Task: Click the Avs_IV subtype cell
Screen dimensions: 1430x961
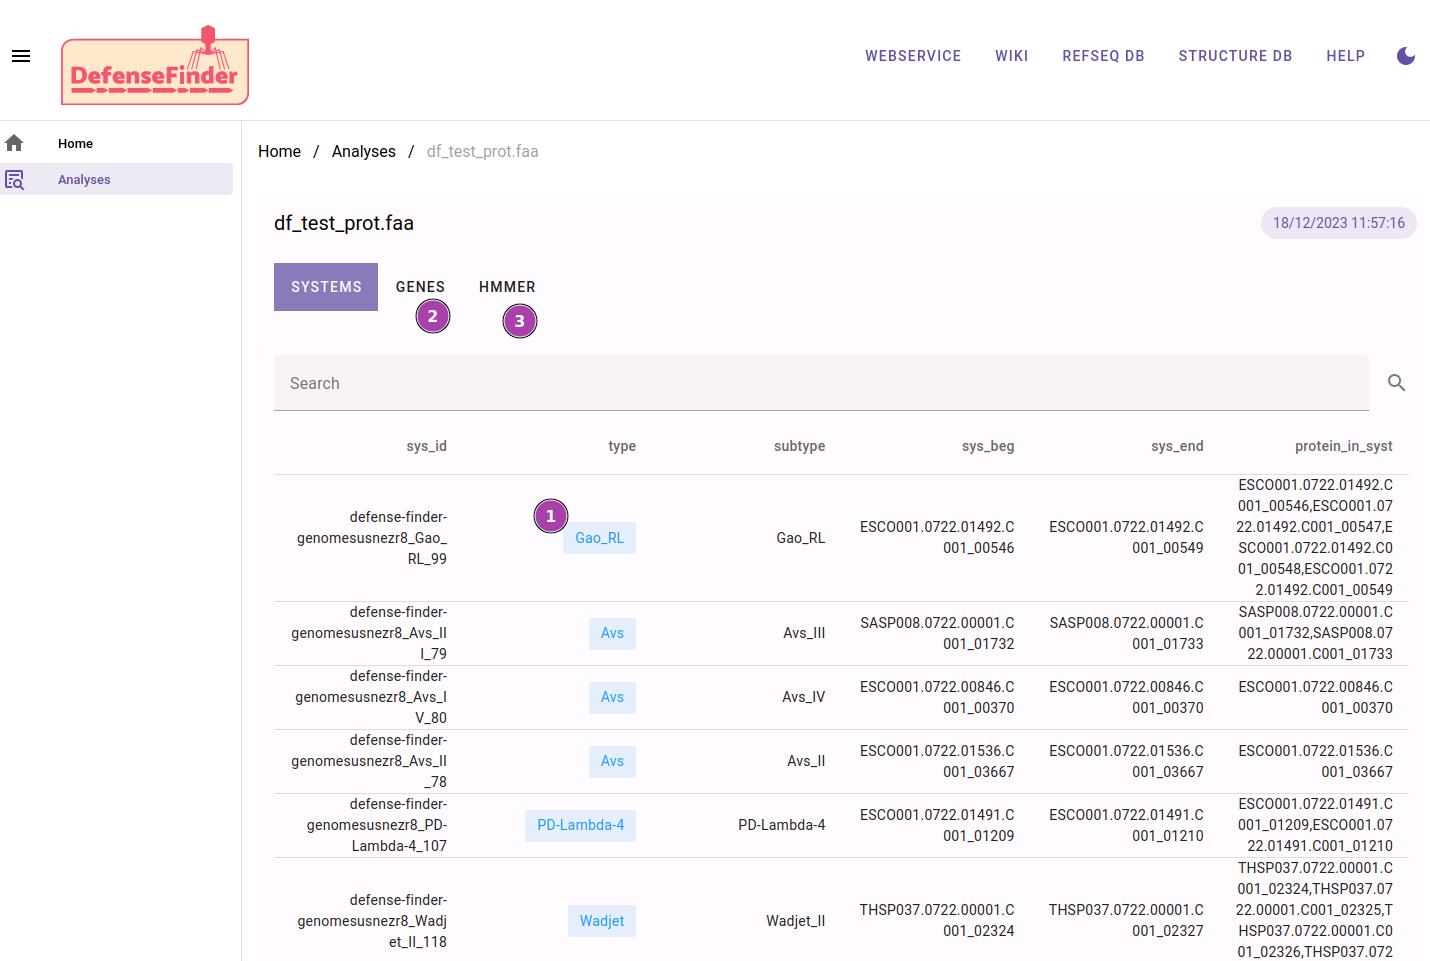Action: (804, 697)
